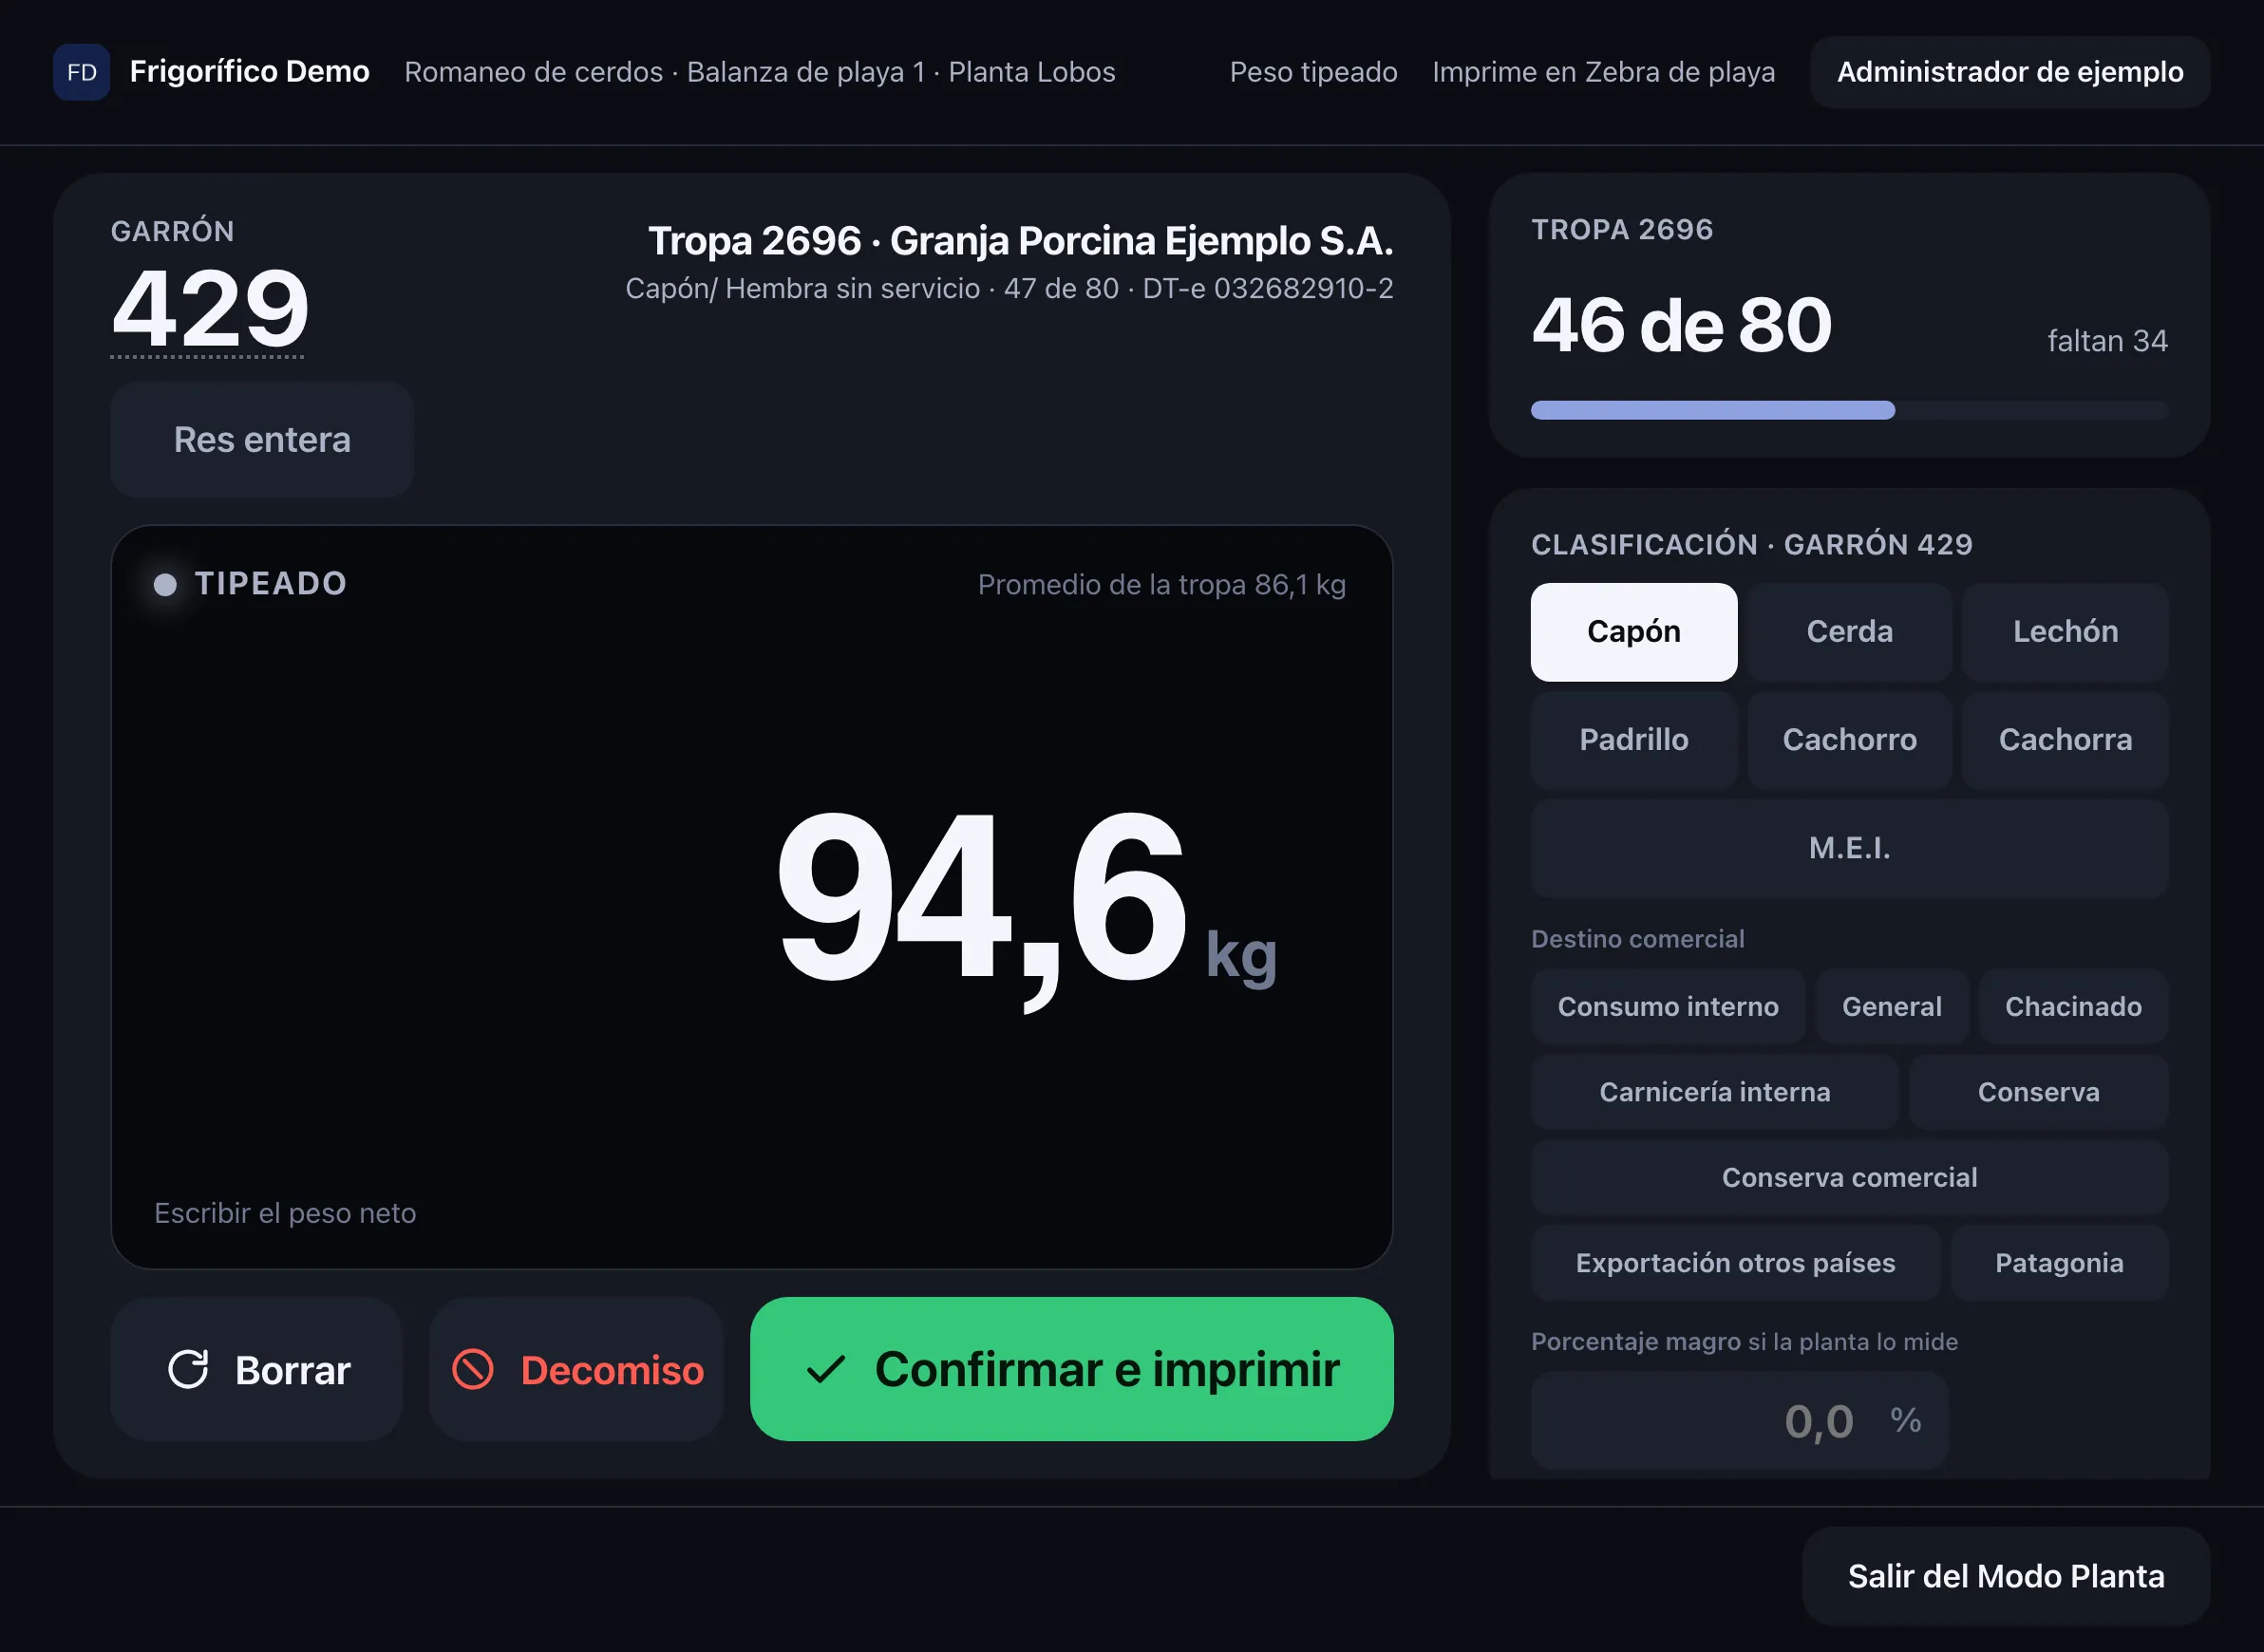Open the Administrador de ejemplo menu
The image size is (2264, 1652).
2009,72
